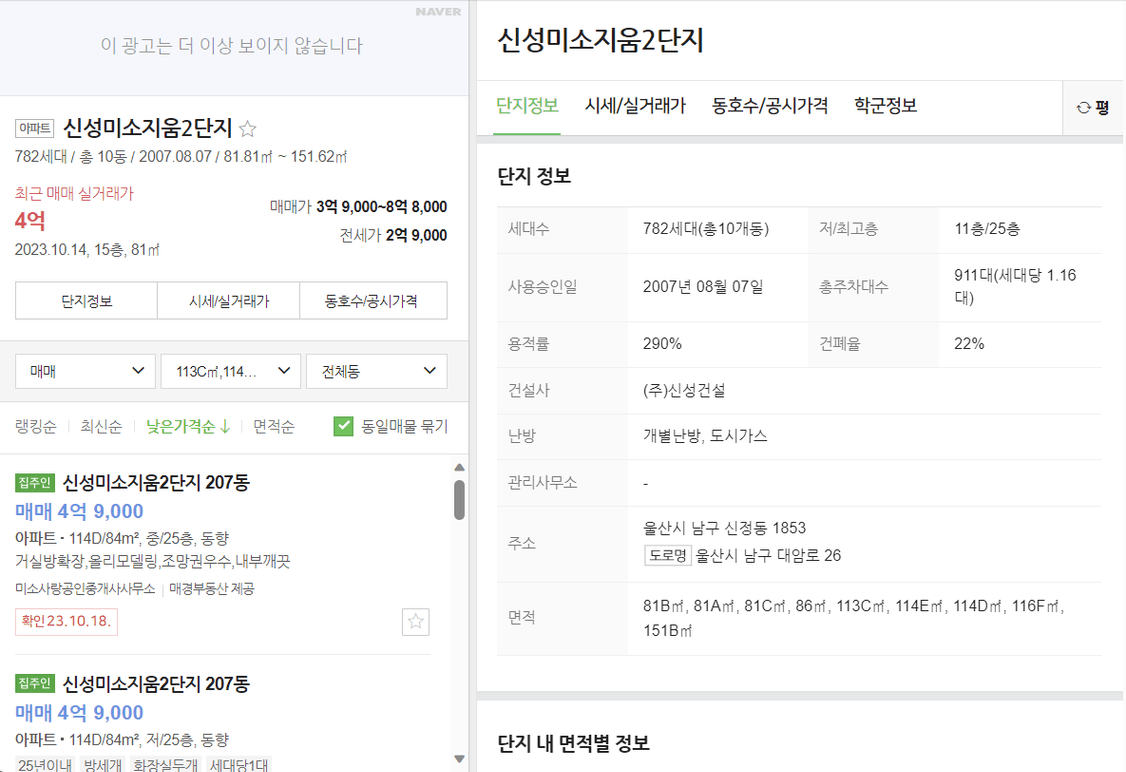
Task: Click the 22% 건폐율 value
Action: [x=969, y=344]
